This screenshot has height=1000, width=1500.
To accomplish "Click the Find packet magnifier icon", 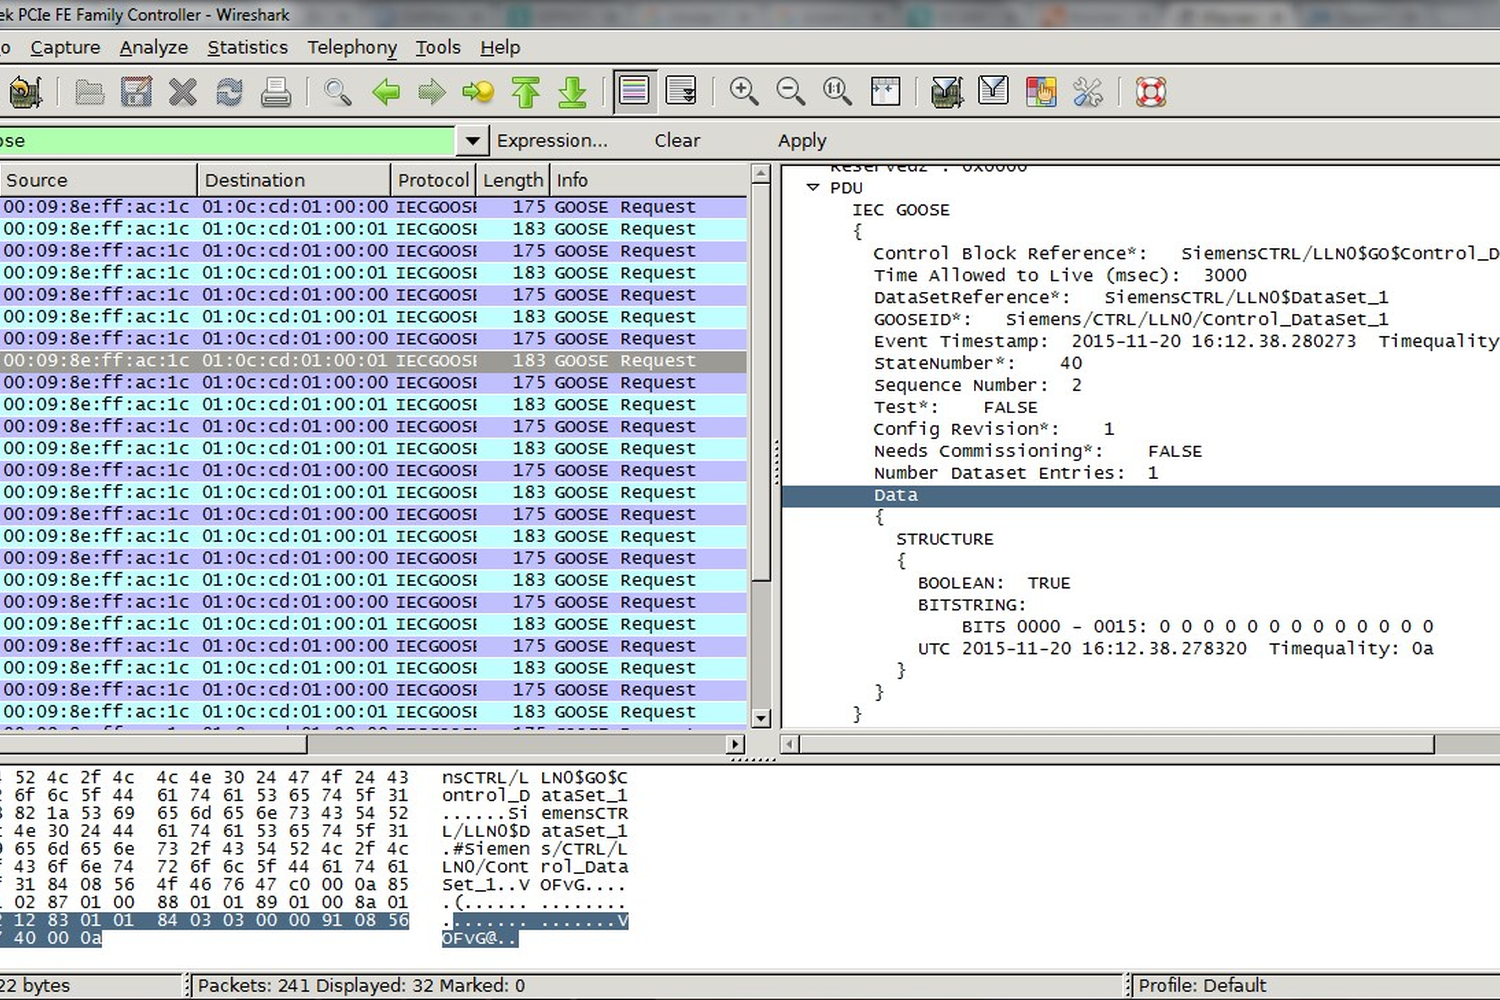I will (338, 92).
